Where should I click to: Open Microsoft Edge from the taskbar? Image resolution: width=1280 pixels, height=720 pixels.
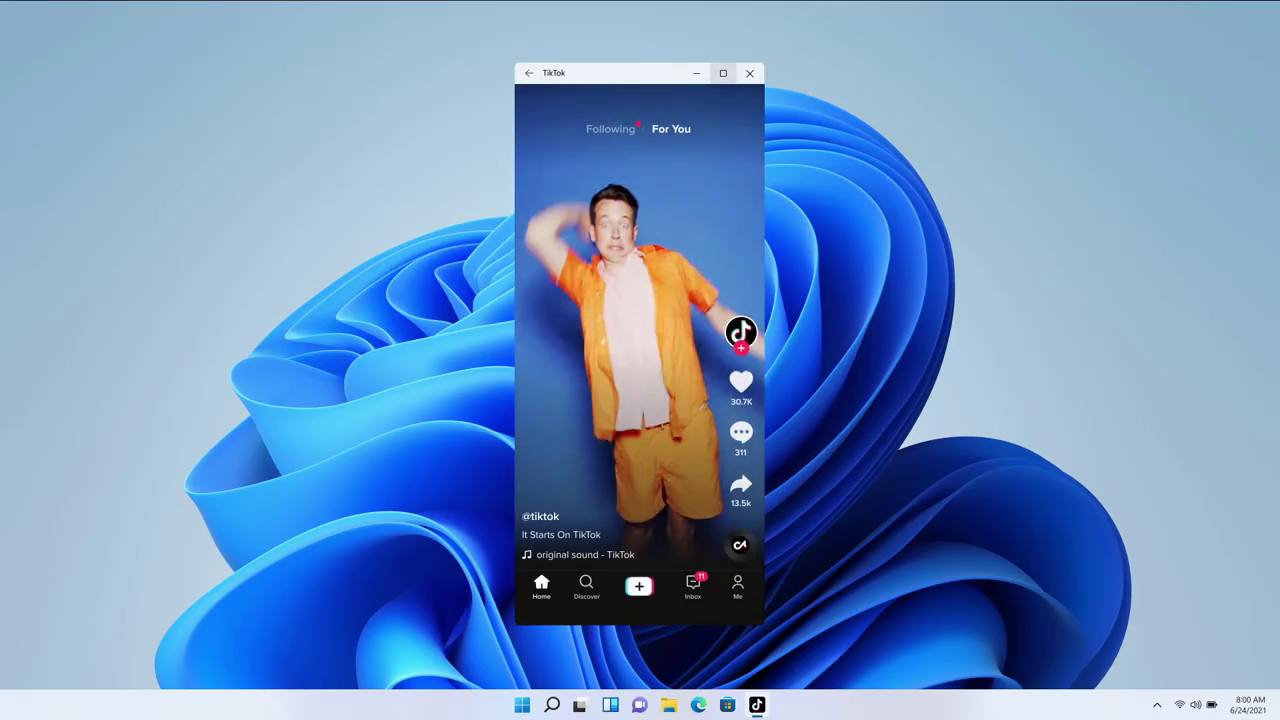pos(698,705)
